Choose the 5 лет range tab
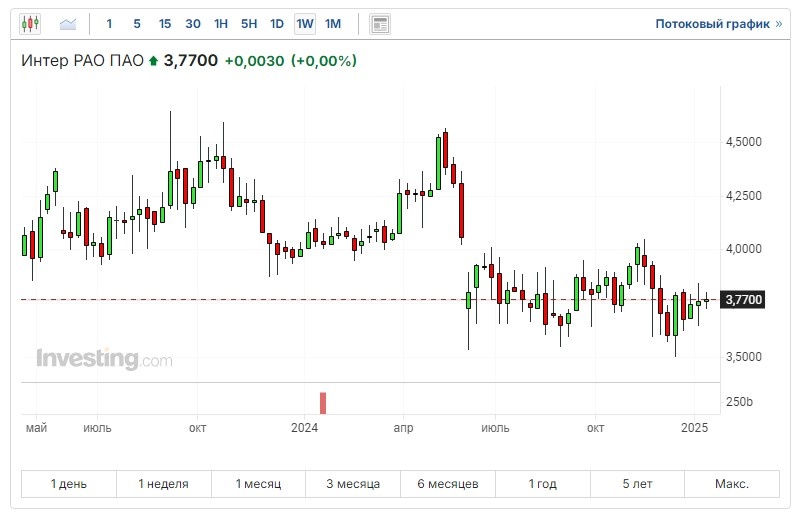Screen dimensions: 804x519 (x=637, y=484)
